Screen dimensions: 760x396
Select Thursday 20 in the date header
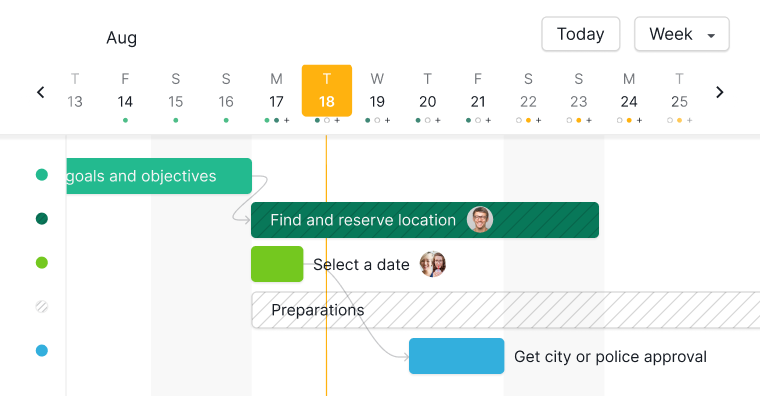pyautogui.click(x=428, y=91)
